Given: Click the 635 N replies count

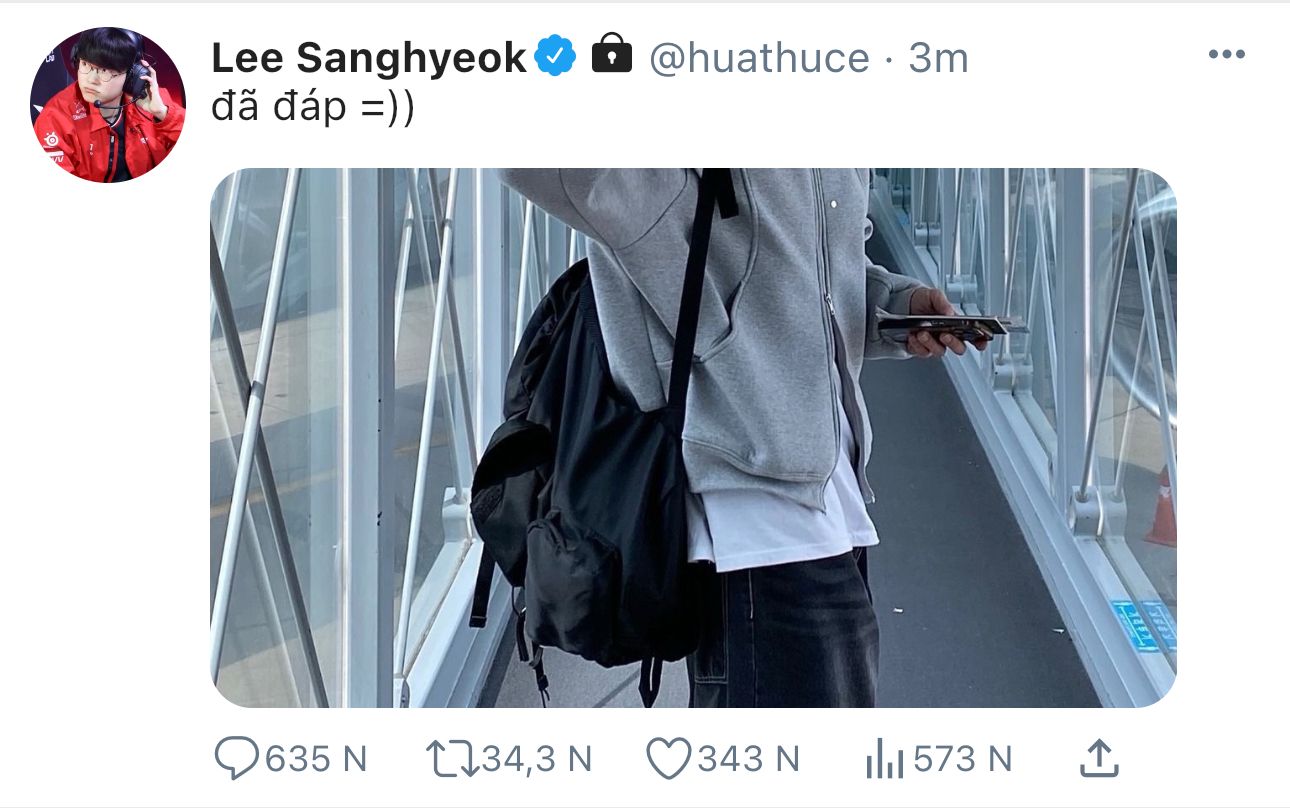Looking at the screenshot, I should (x=316, y=760).
